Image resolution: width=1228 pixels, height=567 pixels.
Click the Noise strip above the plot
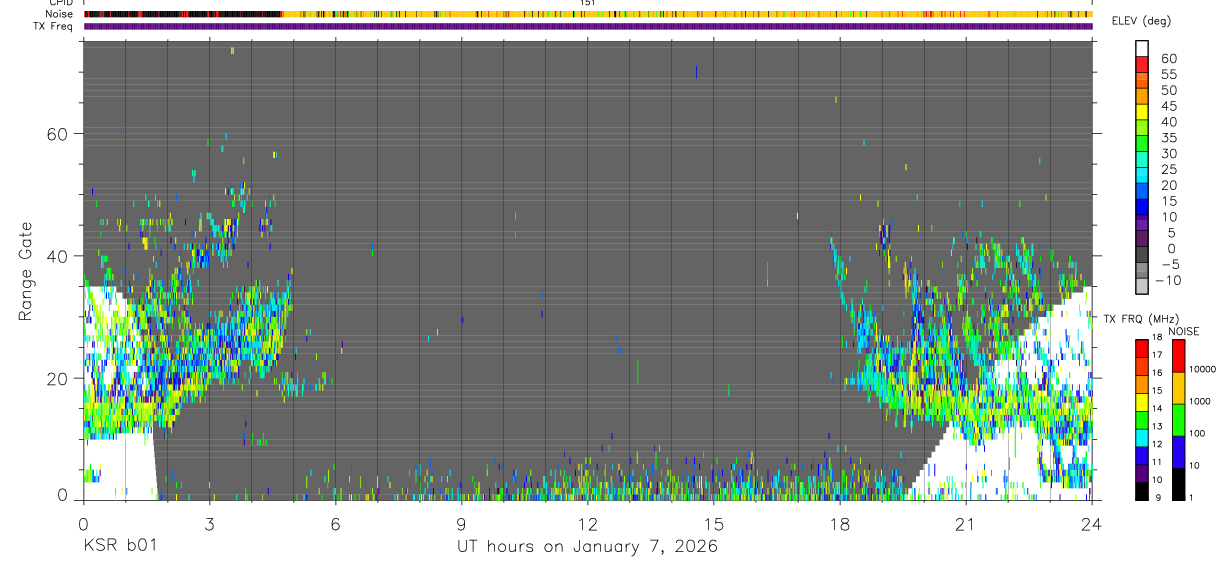tap(588, 14)
